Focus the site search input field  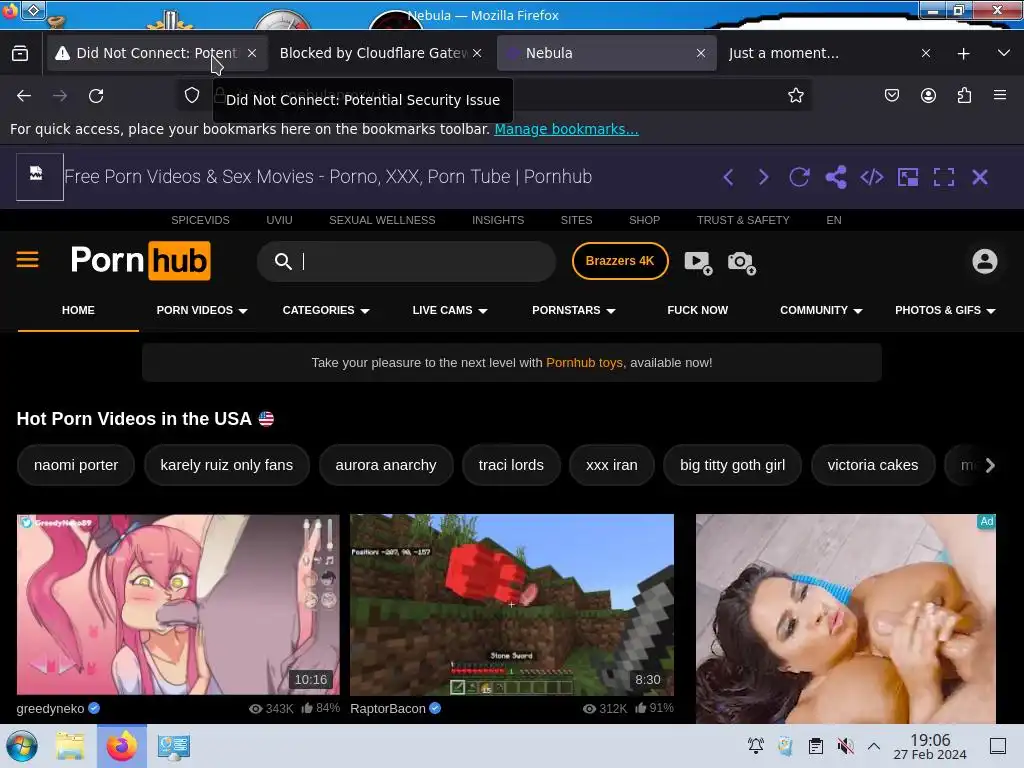[x=406, y=261]
